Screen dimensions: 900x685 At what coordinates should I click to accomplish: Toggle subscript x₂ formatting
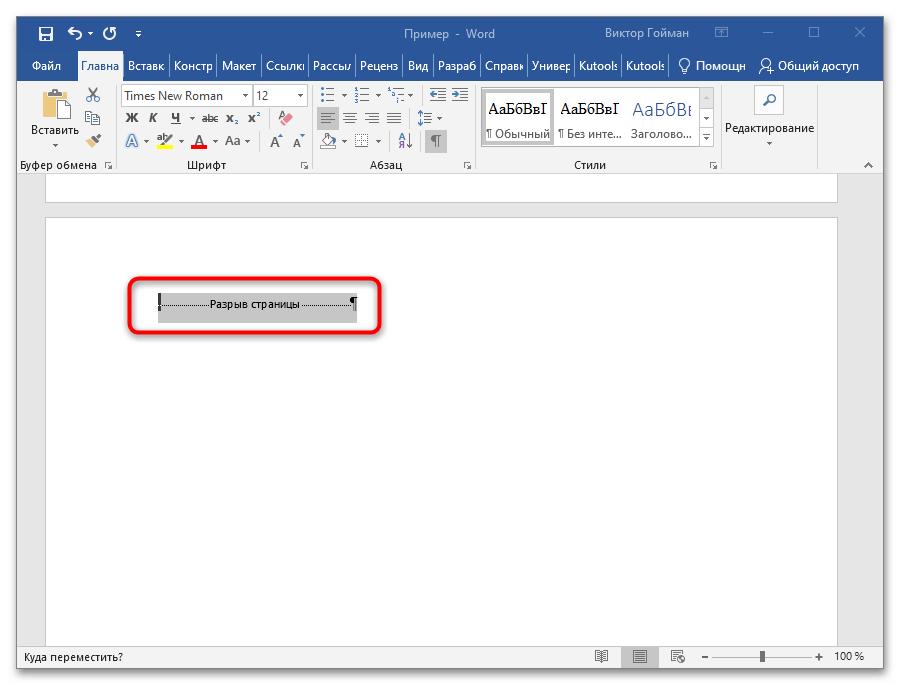(232, 118)
